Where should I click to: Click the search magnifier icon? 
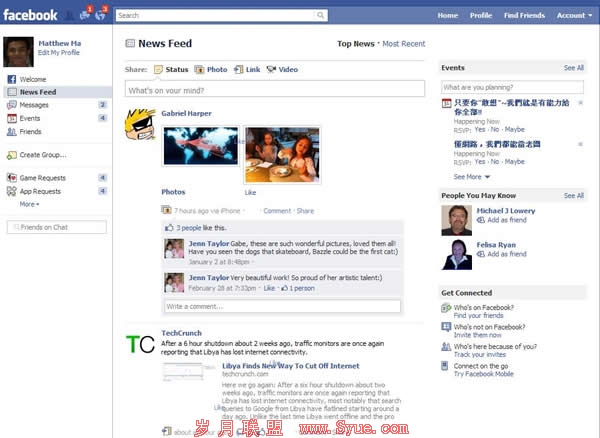320,15
